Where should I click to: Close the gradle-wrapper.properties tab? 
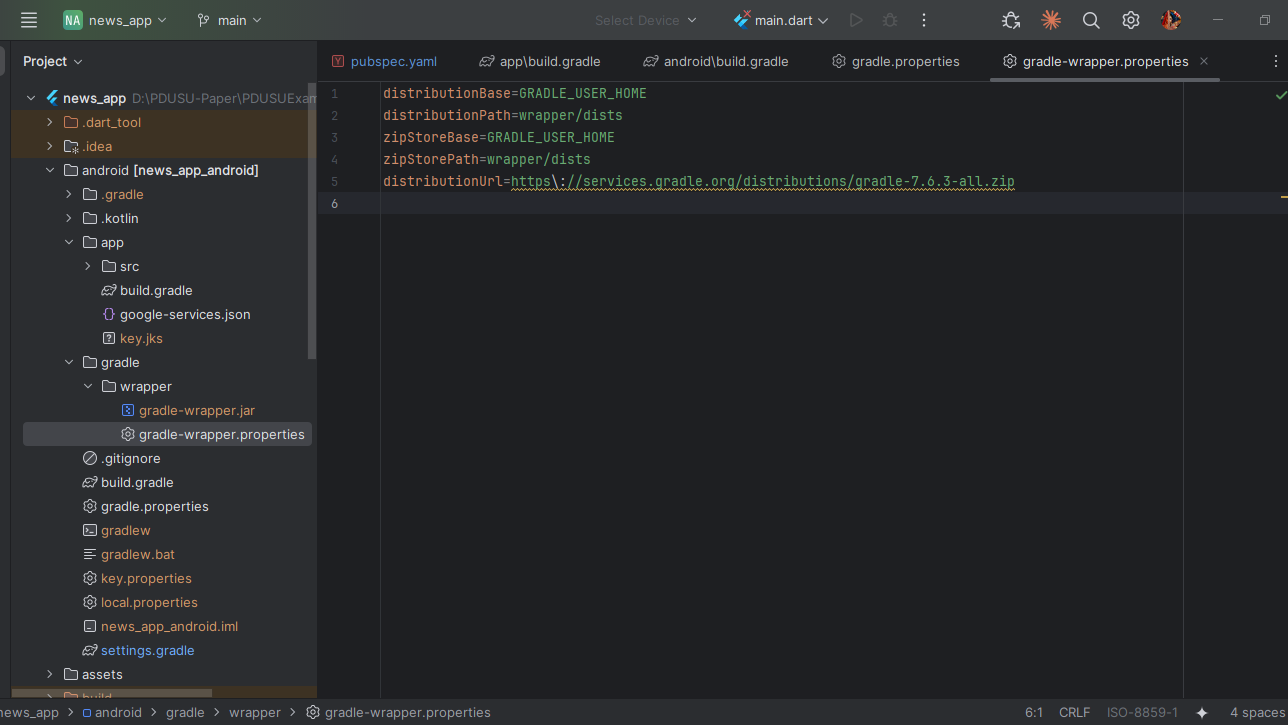click(1204, 61)
